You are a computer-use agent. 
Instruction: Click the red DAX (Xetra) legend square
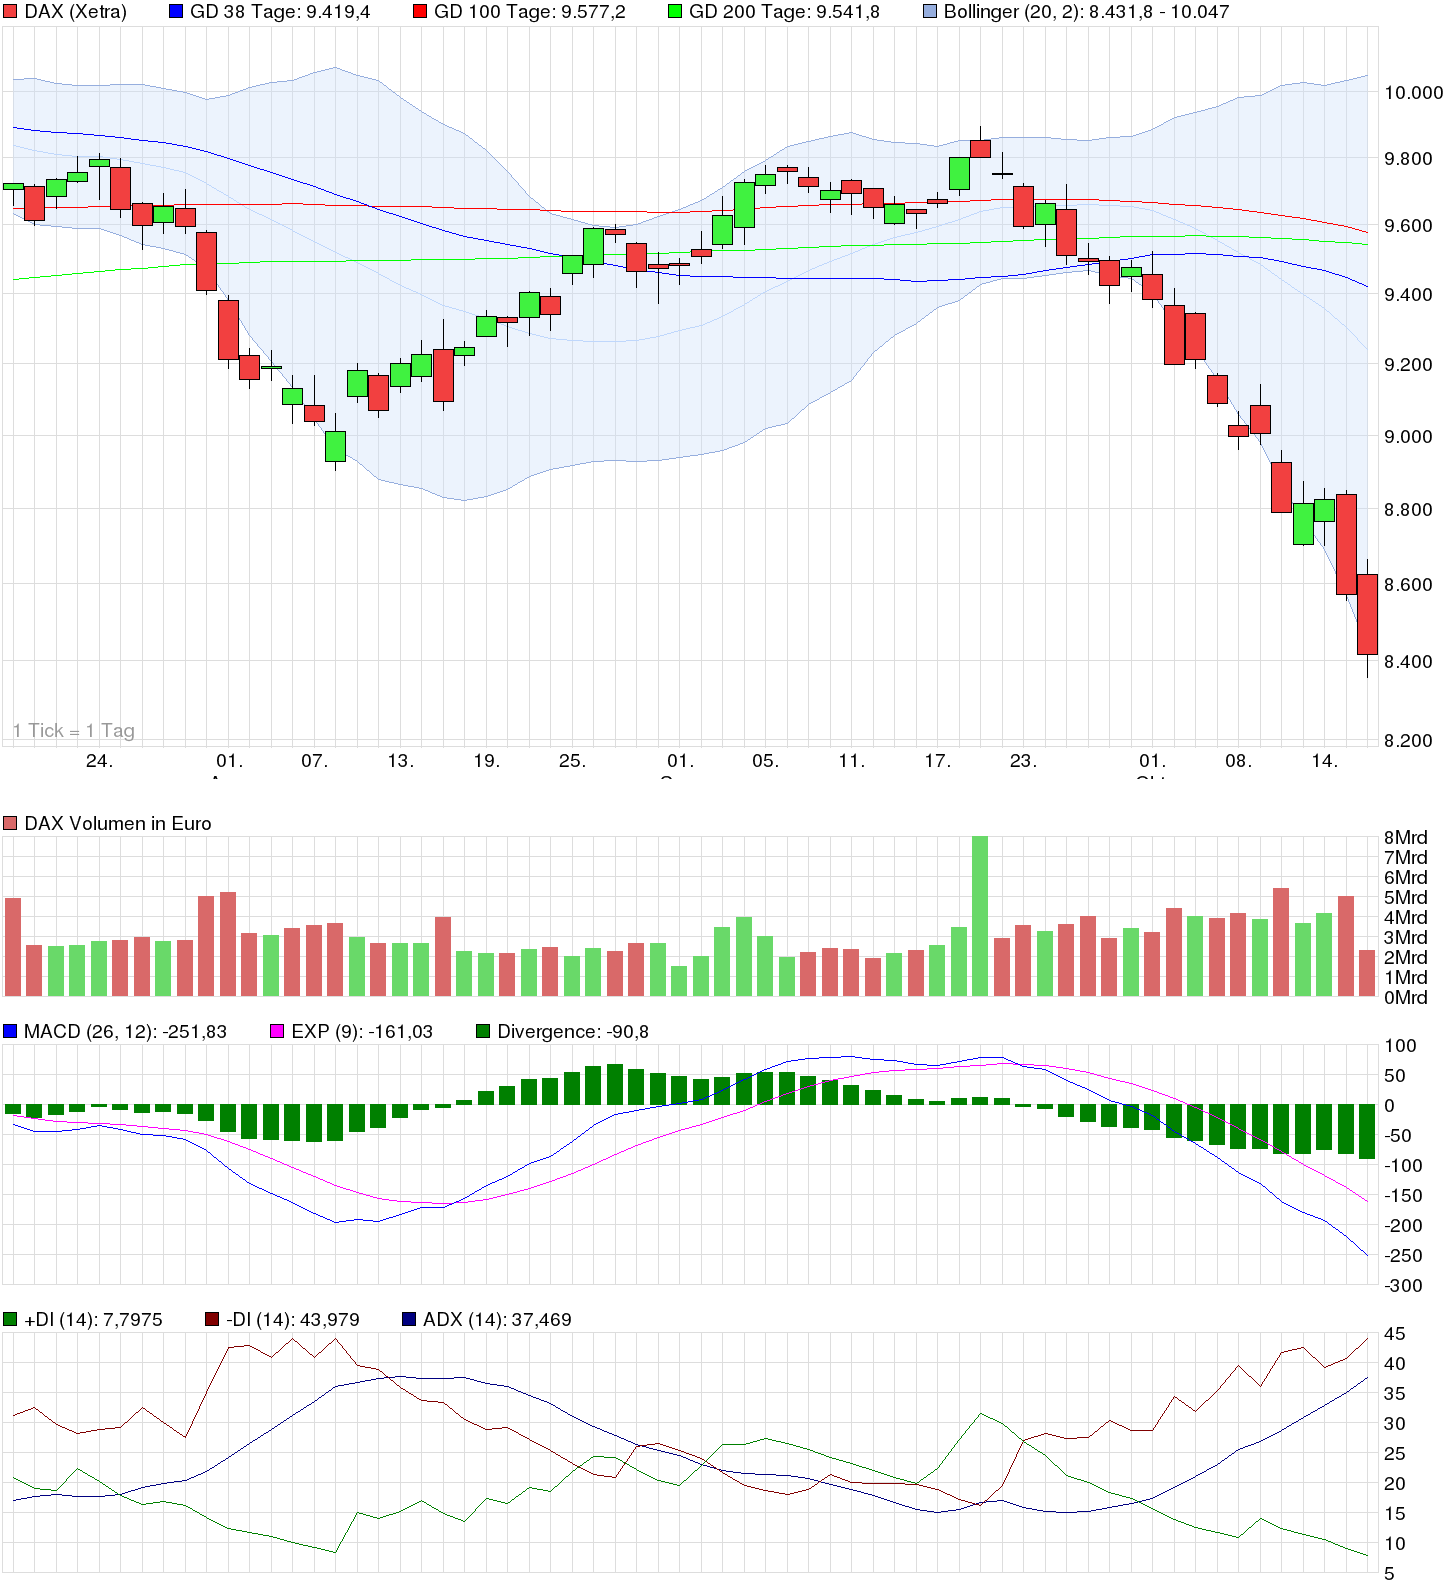click(x=11, y=12)
